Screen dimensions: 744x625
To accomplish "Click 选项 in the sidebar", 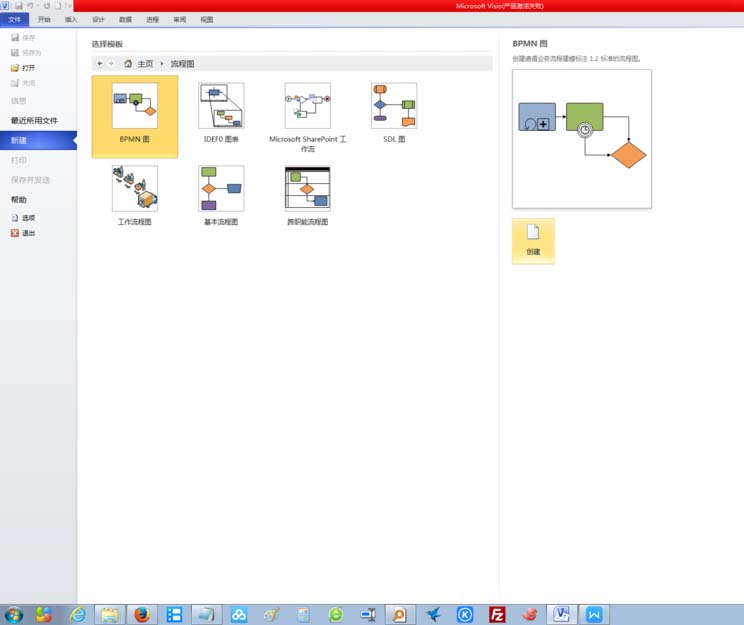I will tap(23, 218).
